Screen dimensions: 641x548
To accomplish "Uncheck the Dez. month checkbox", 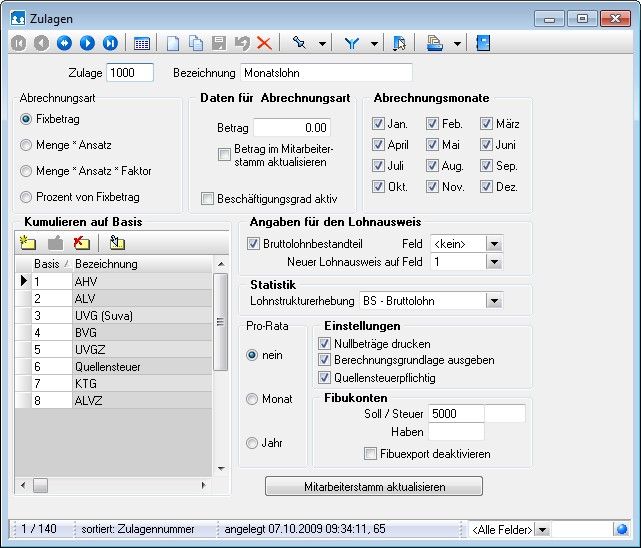I will (486, 187).
